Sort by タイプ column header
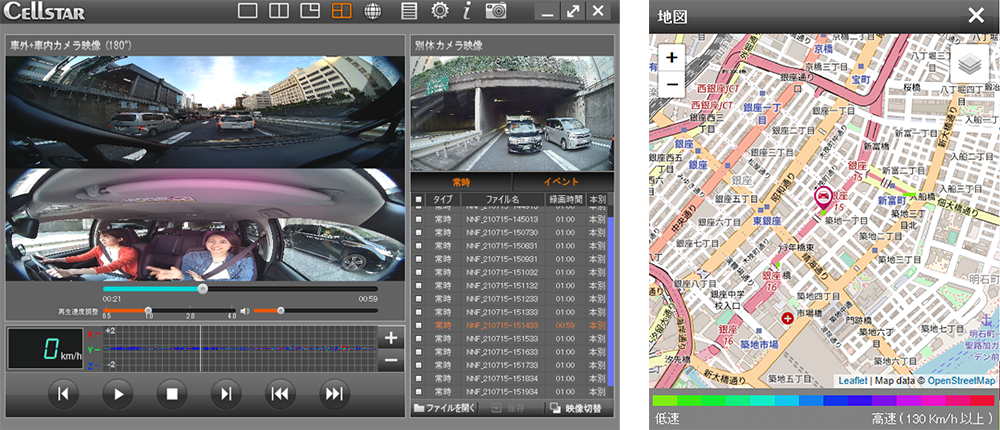This screenshot has height=430, width=1000. (x=443, y=199)
